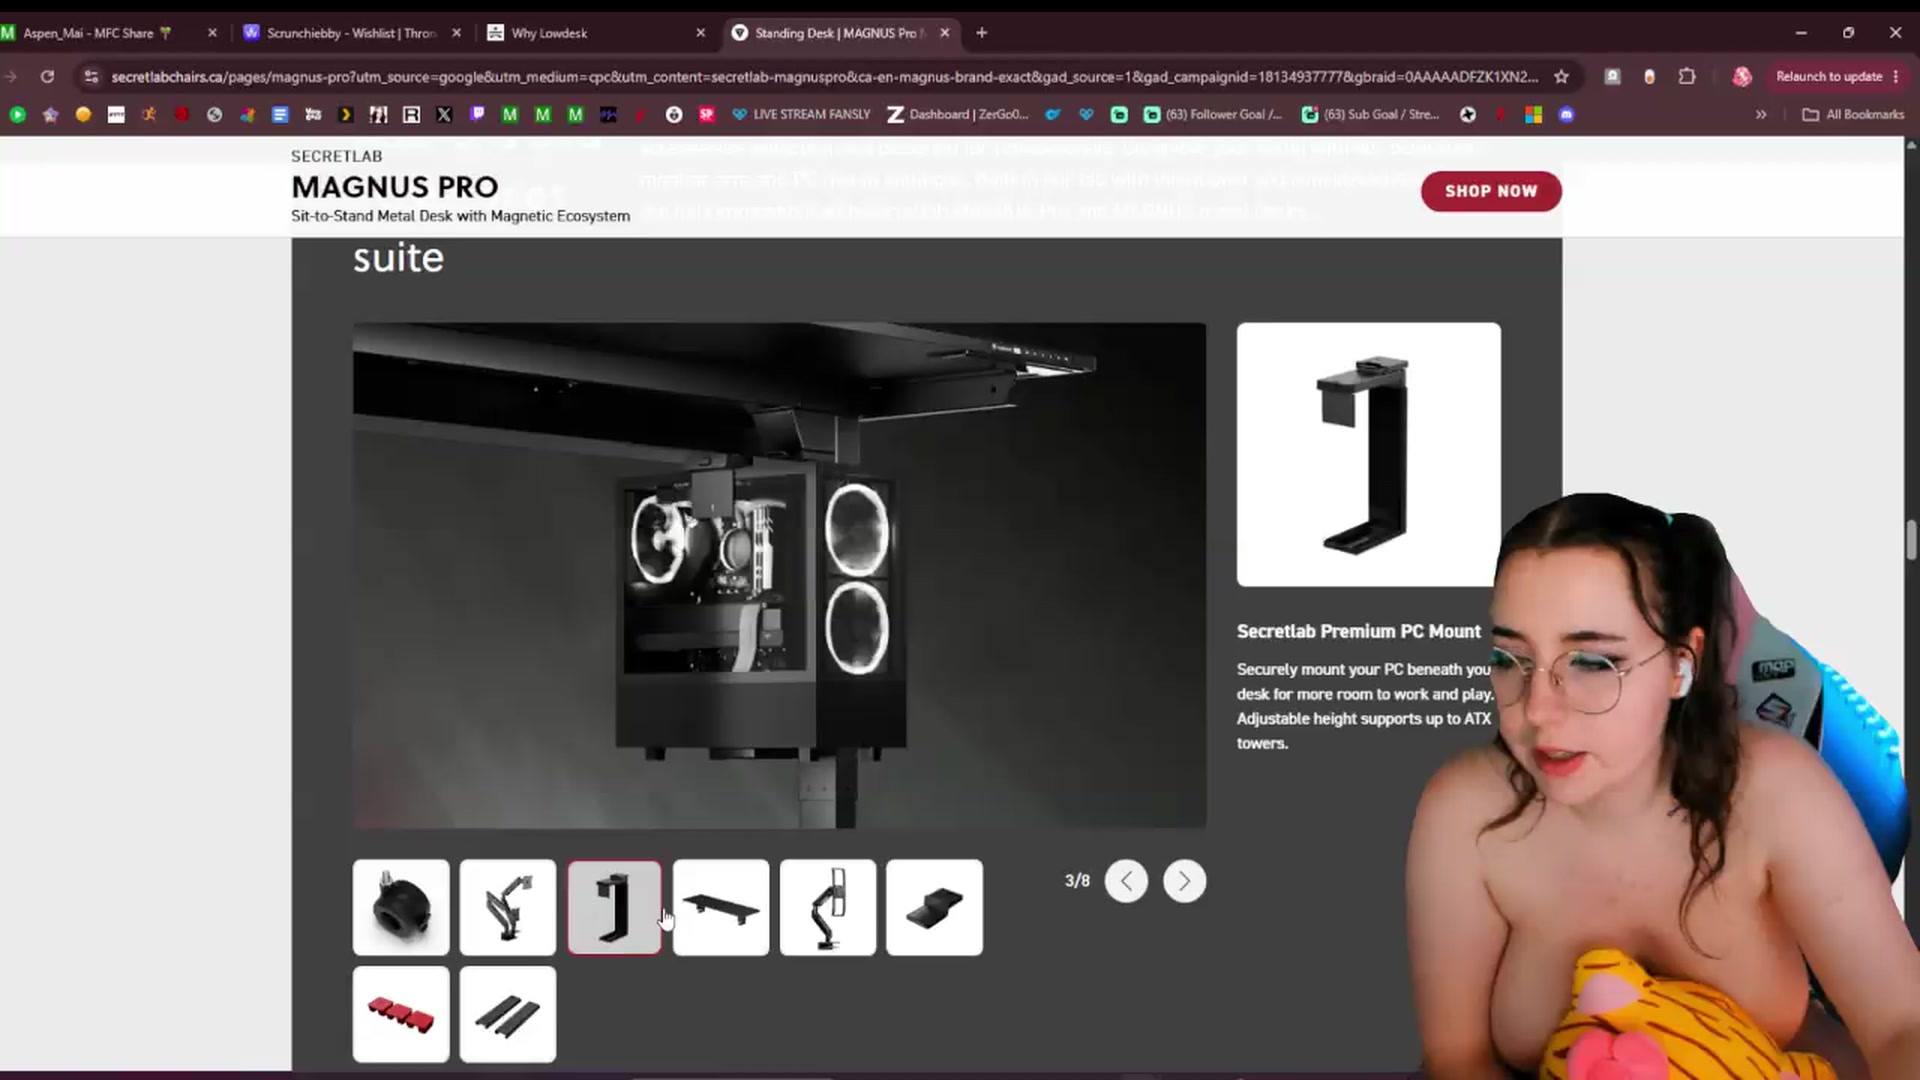Image resolution: width=1920 pixels, height=1080 pixels.
Task: Open the LIVE STREAM FANSLY bookmark
Action: [x=801, y=115]
